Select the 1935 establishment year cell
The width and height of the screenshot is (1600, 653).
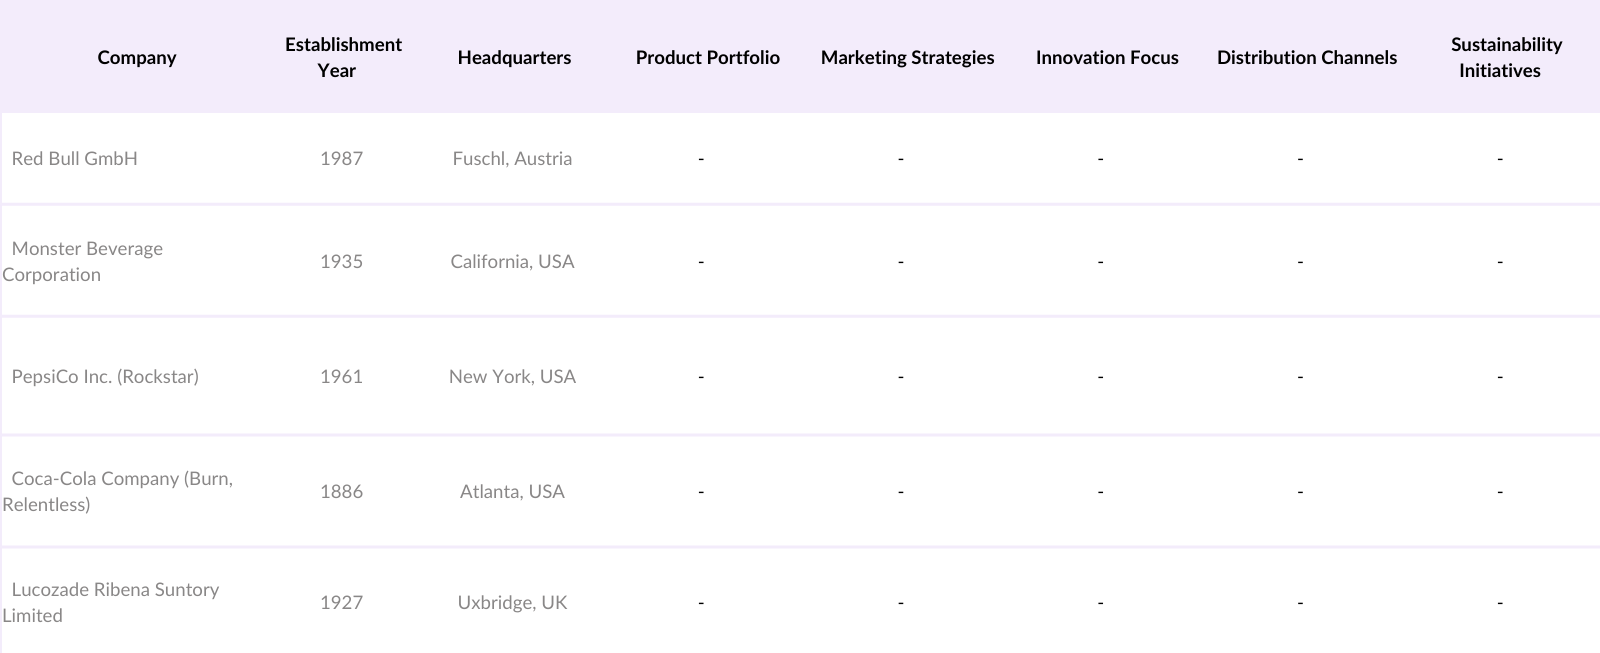pos(341,262)
